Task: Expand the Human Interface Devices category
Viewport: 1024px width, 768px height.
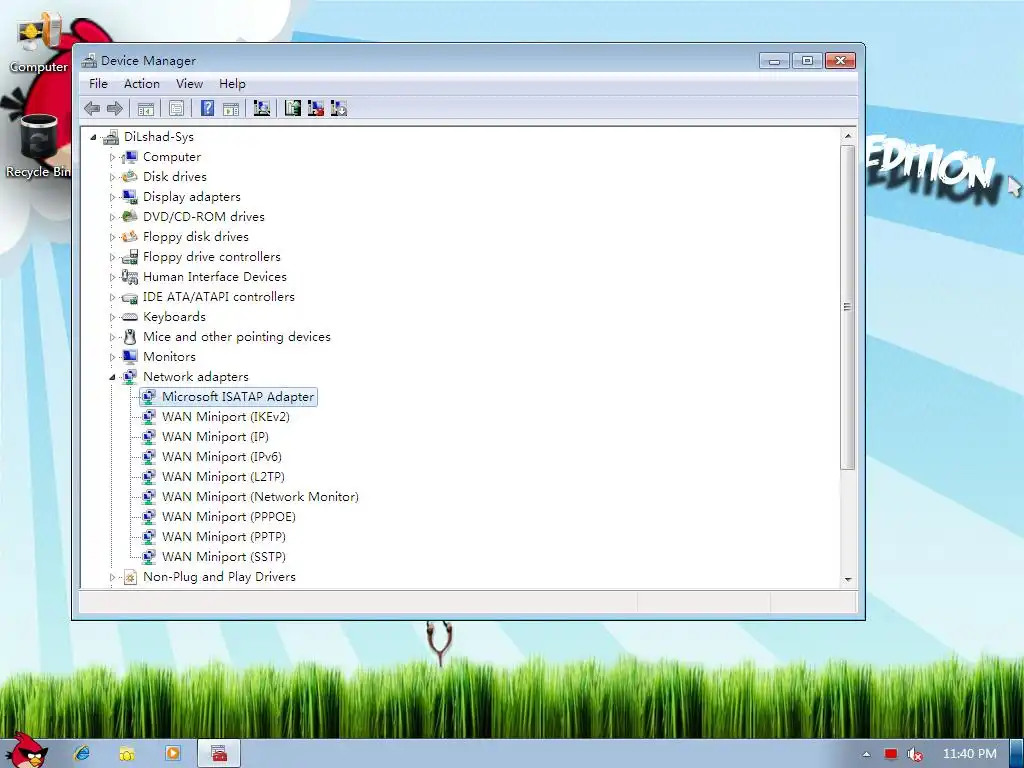Action: (112, 278)
